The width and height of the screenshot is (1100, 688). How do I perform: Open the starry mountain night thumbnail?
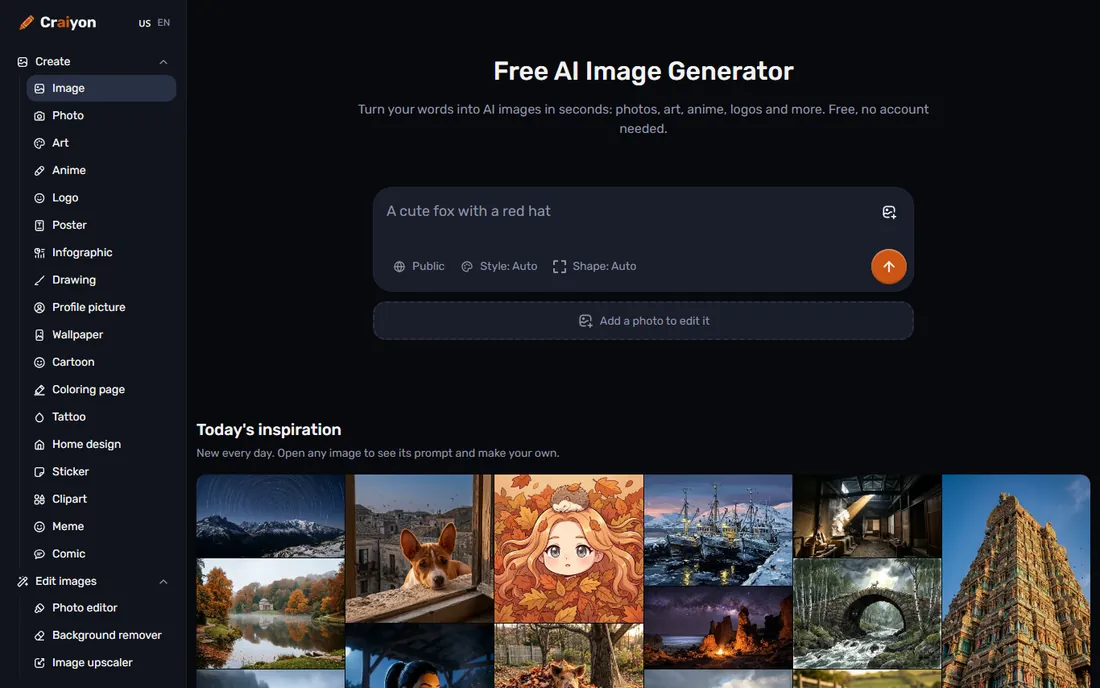click(270, 515)
